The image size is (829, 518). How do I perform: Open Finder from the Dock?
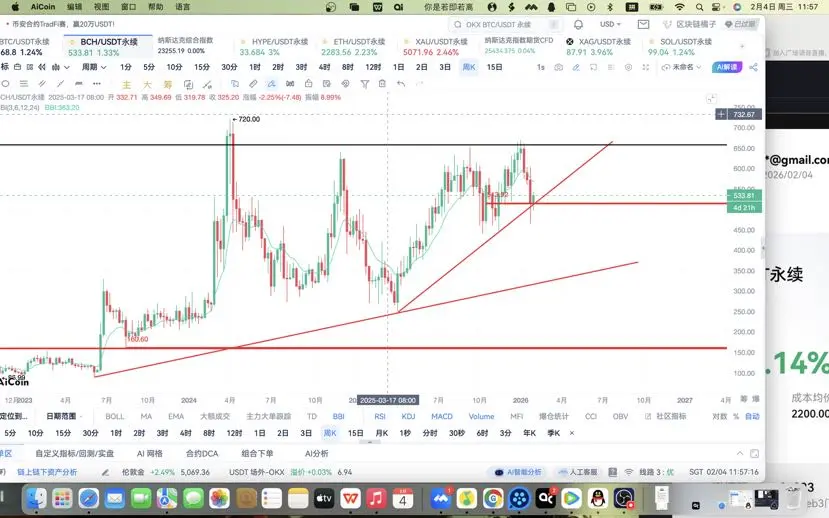pos(36,498)
